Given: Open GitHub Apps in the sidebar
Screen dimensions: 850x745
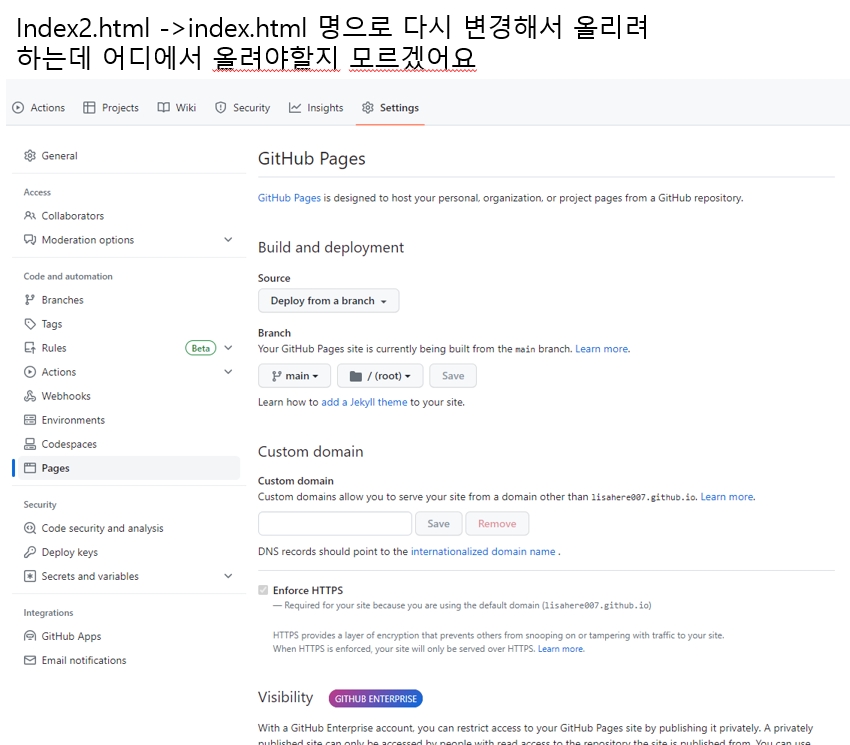Looking at the screenshot, I should pyautogui.click(x=128, y=636).
